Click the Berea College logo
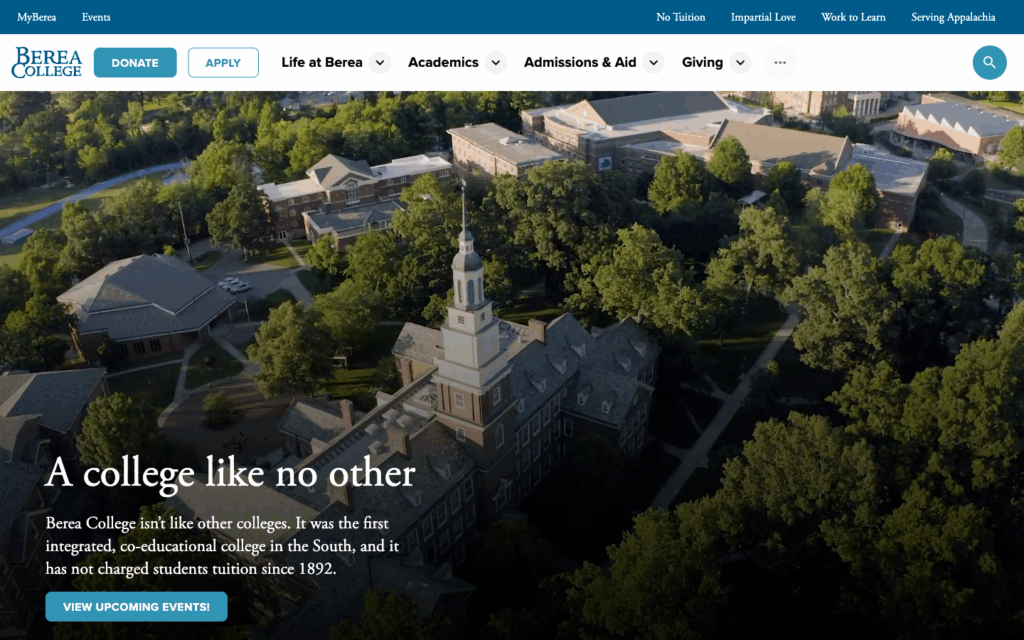 click(47, 63)
